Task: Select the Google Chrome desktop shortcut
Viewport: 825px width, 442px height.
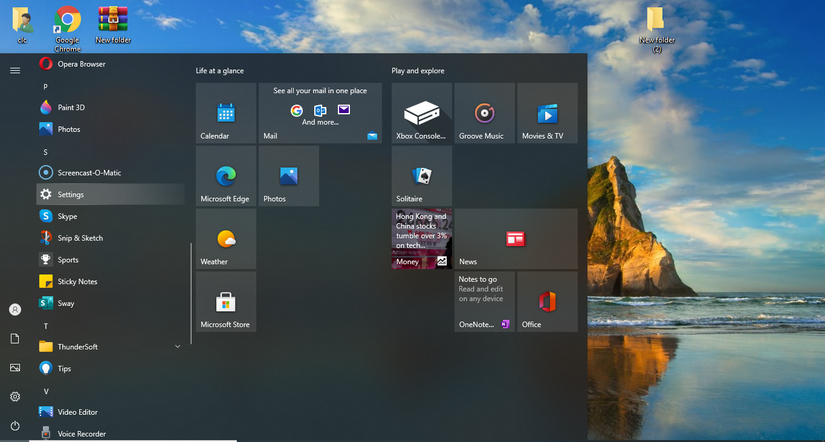Action: (67, 29)
